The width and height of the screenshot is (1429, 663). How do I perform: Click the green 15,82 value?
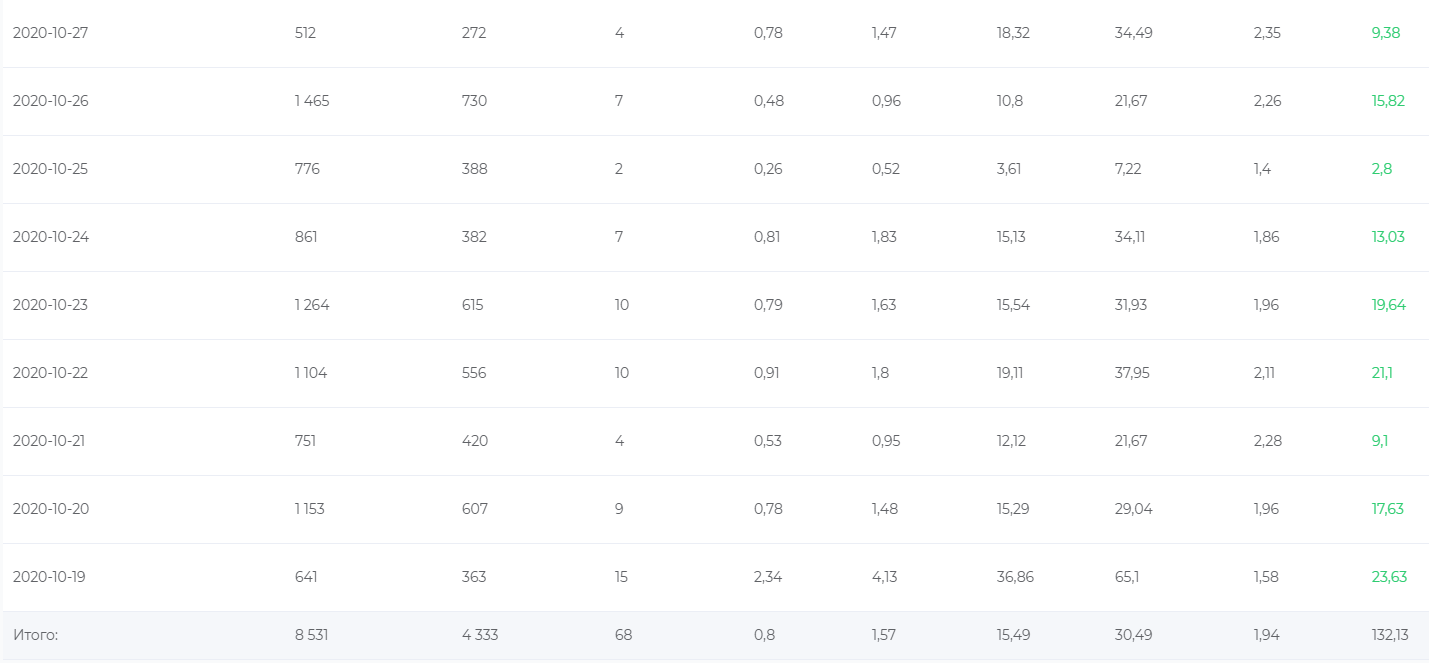pos(1388,101)
